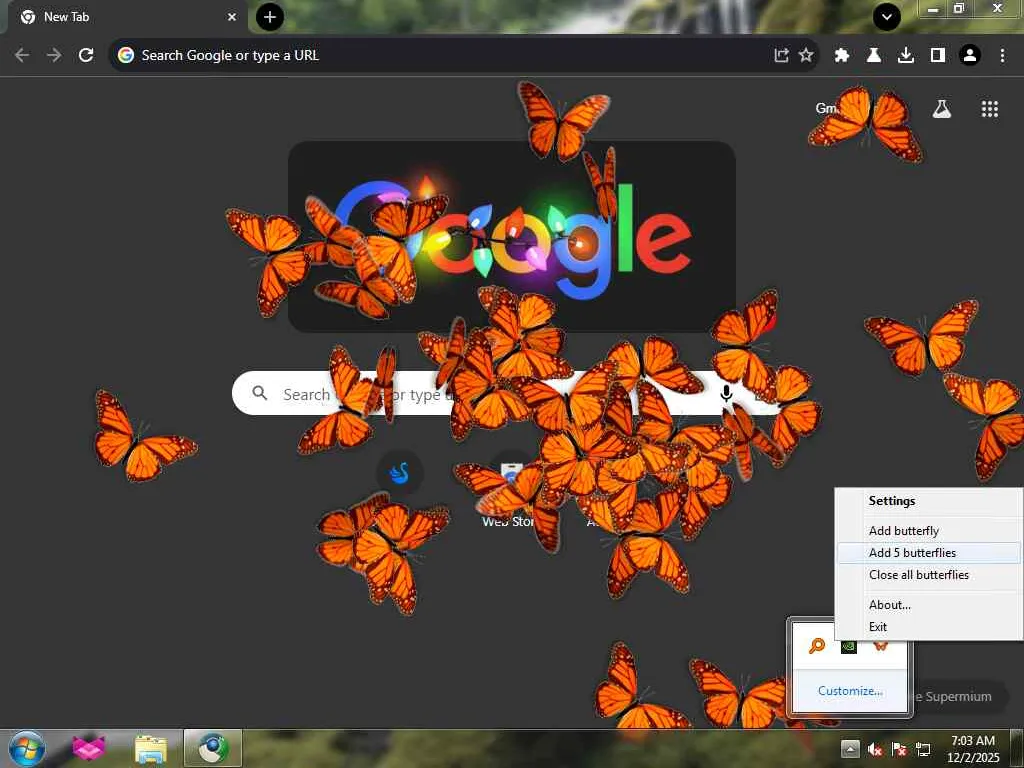The image size is (1024, 768).
Task: Toggle the browser side panel icon
Action: [x=938, y=56]
